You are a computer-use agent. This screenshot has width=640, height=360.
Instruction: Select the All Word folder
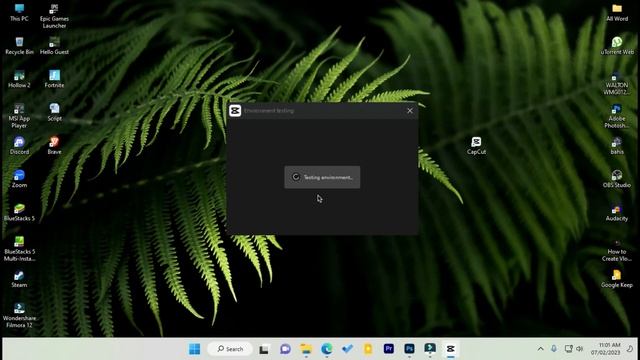point(617,12)
